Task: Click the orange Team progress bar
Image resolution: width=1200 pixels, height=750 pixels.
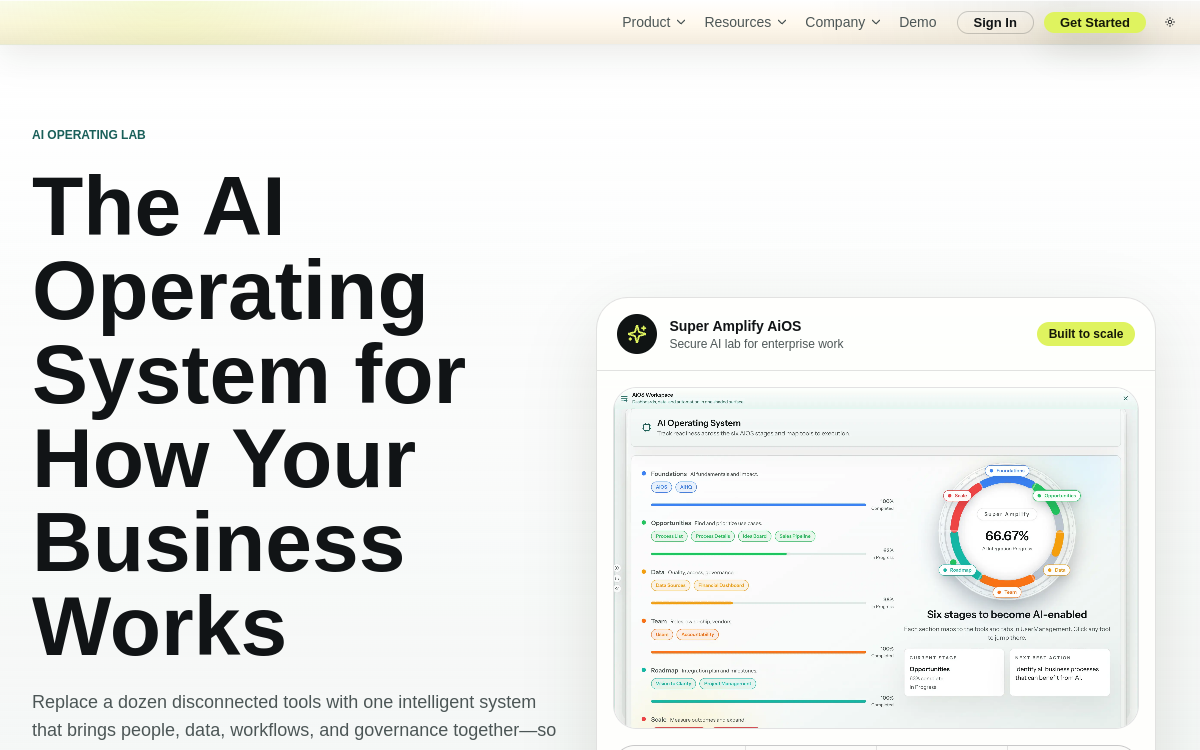Action: coord(758,652)
